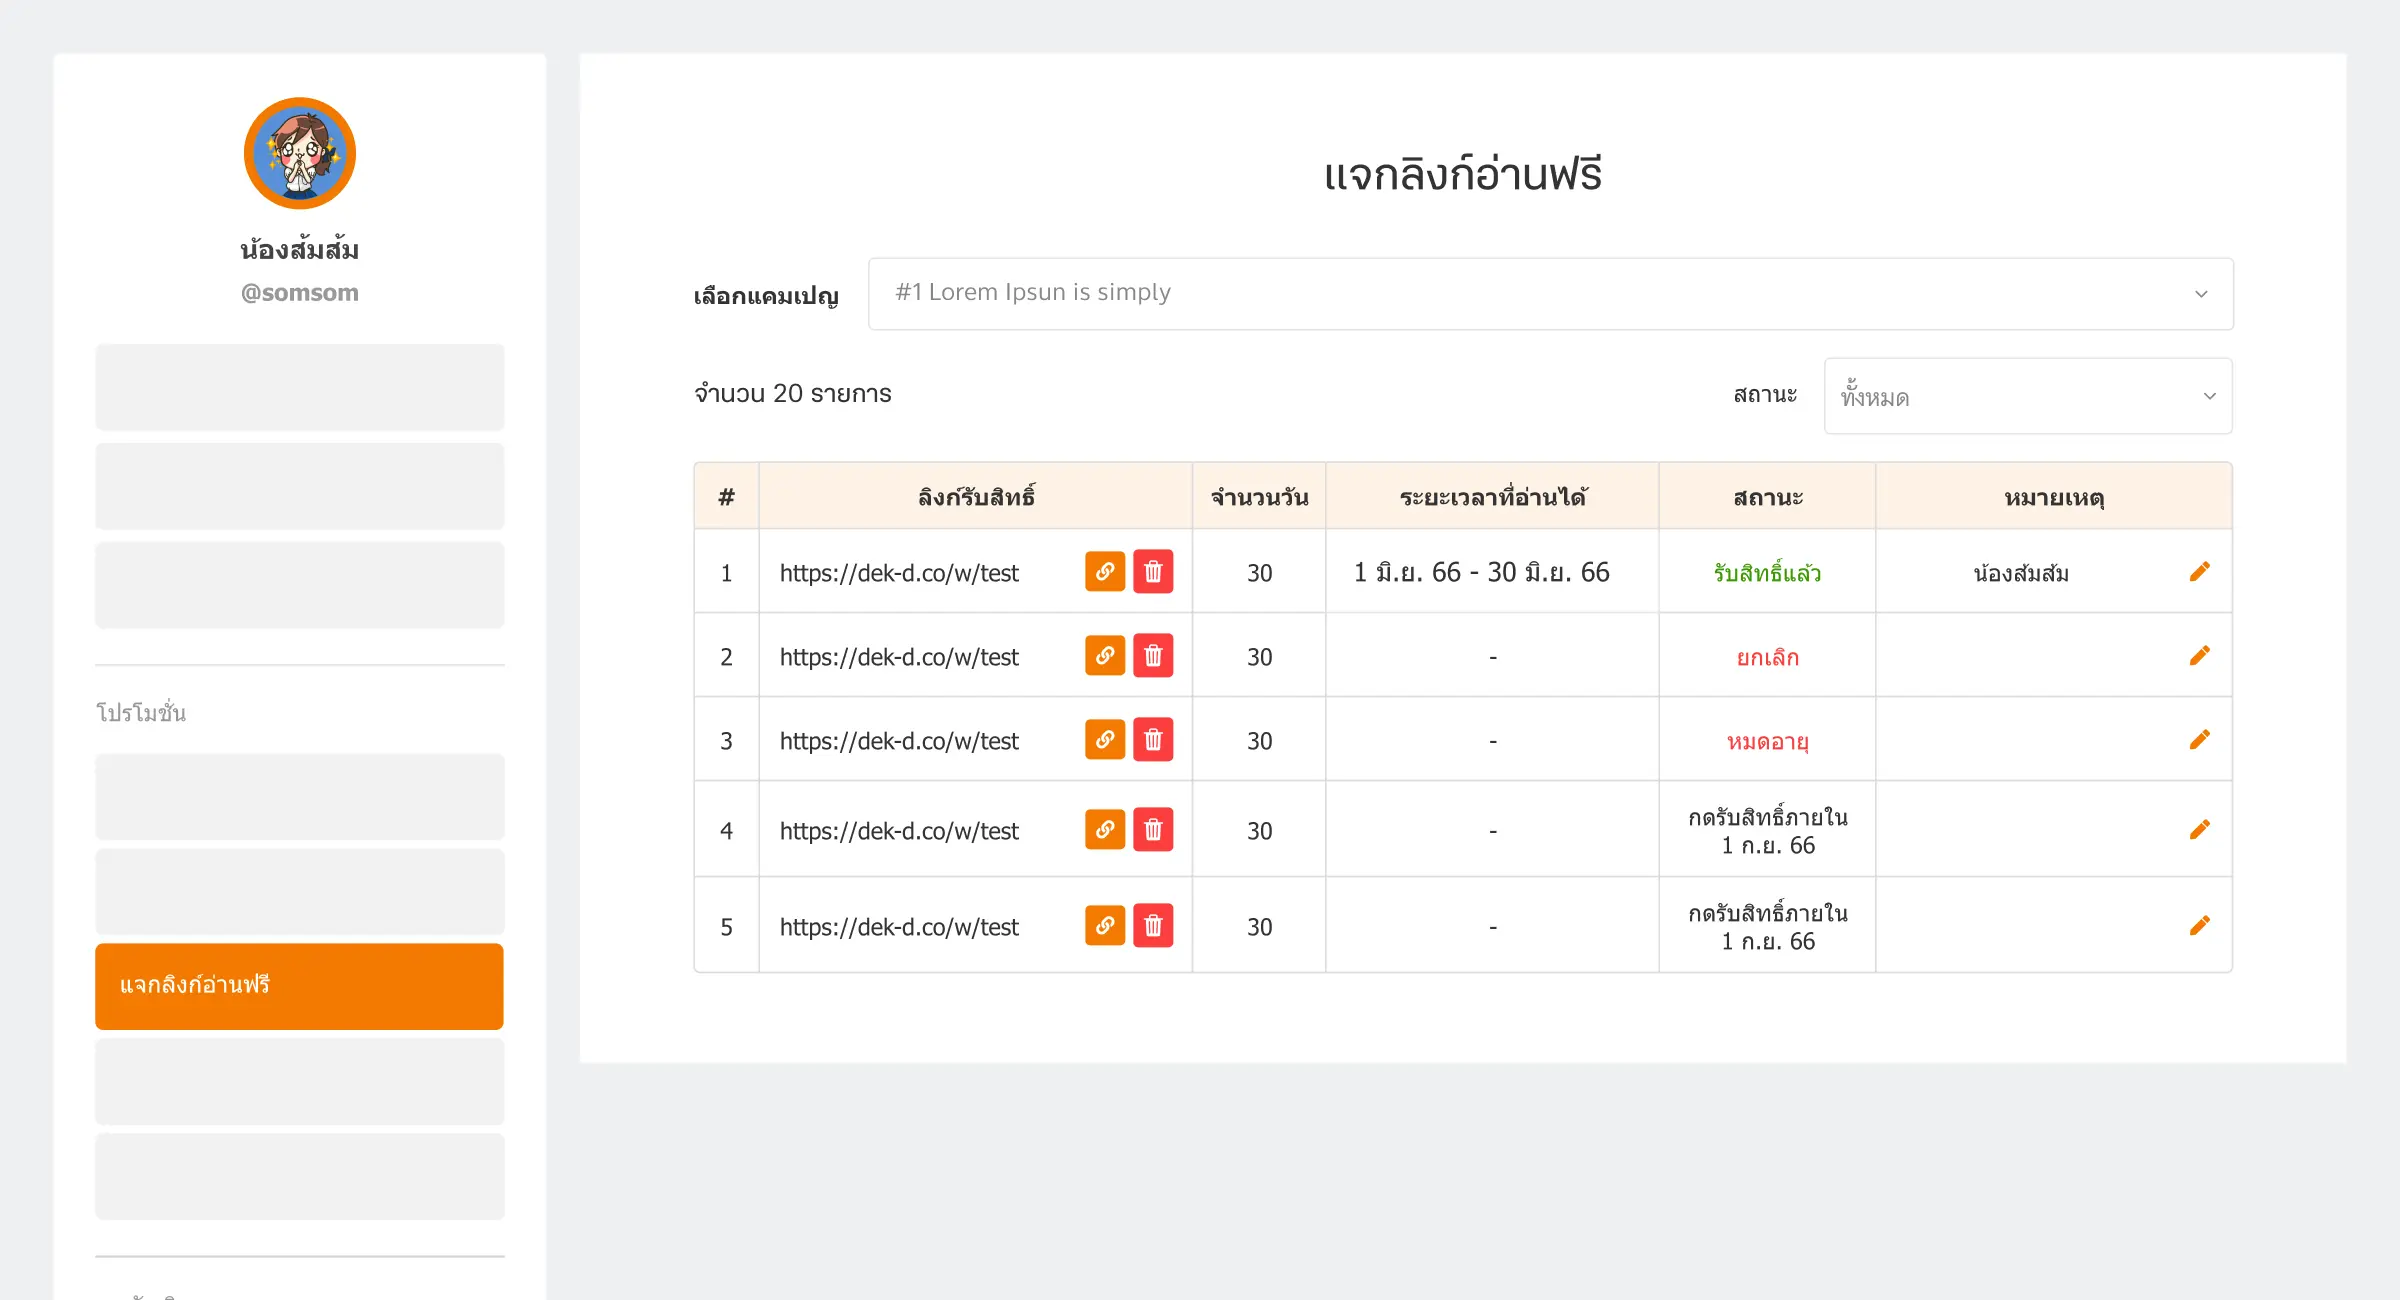Click the รับสิทธิ์แล้ว status in row 1
The width and height of the screenshot is (2400, 1300).
click(x=1766, y=572)
